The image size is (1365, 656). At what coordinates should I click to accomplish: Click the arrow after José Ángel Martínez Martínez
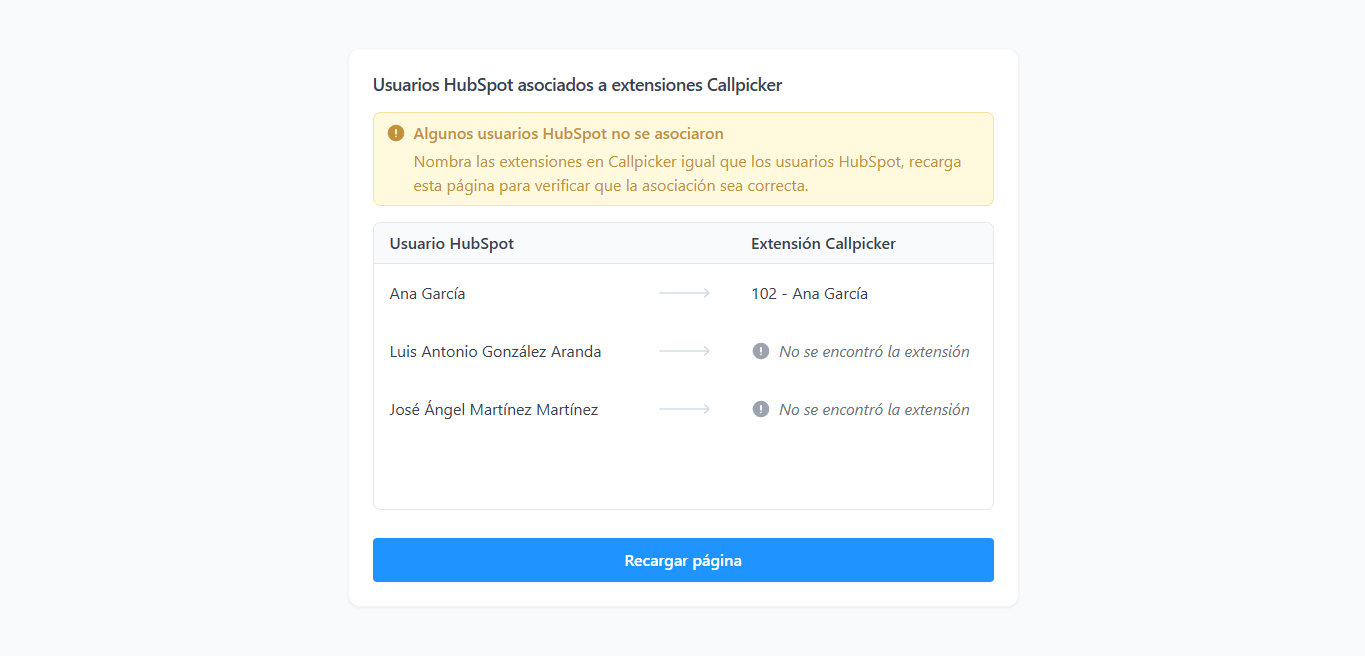click(685, 409)
